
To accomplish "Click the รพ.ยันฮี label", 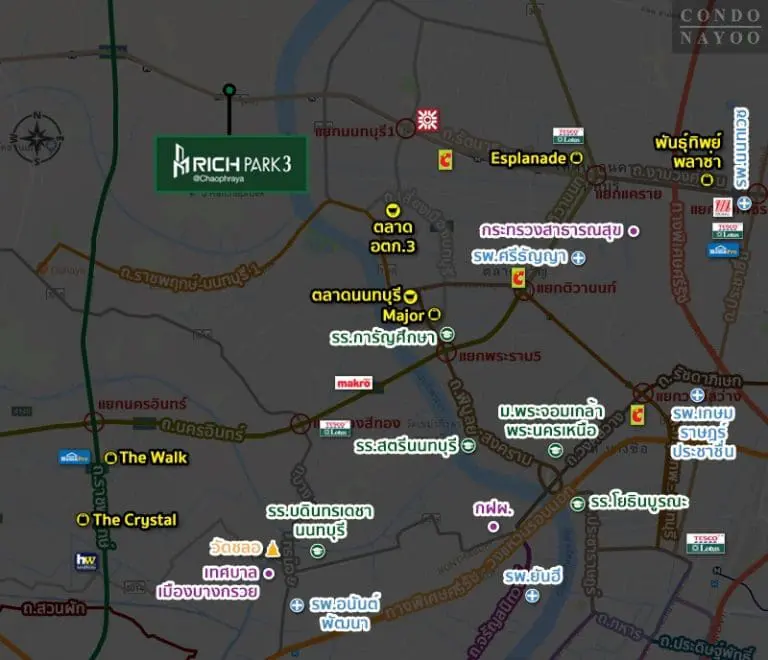I will point(533,576).
